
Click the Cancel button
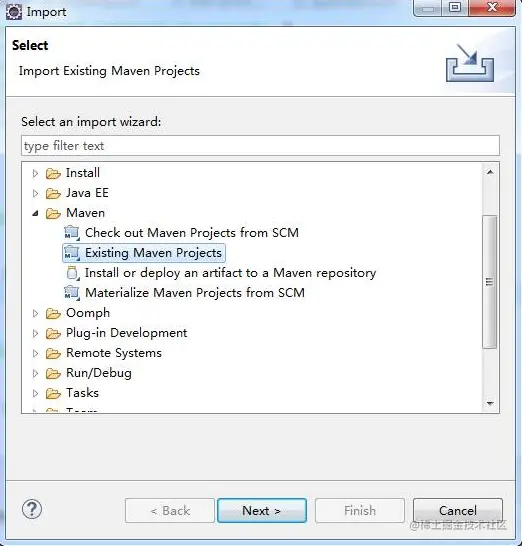click(458, 510)
